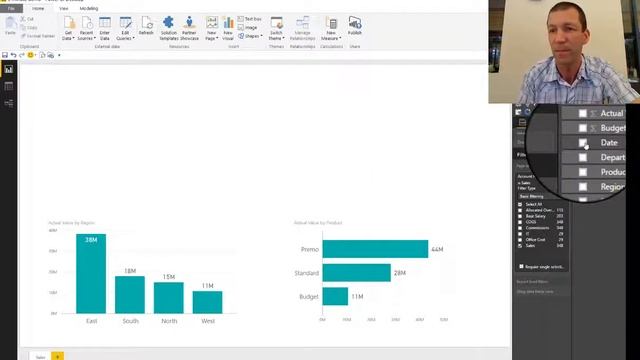Open Manage Relationships
Viewport: 640px width, 360px height.
302,29
